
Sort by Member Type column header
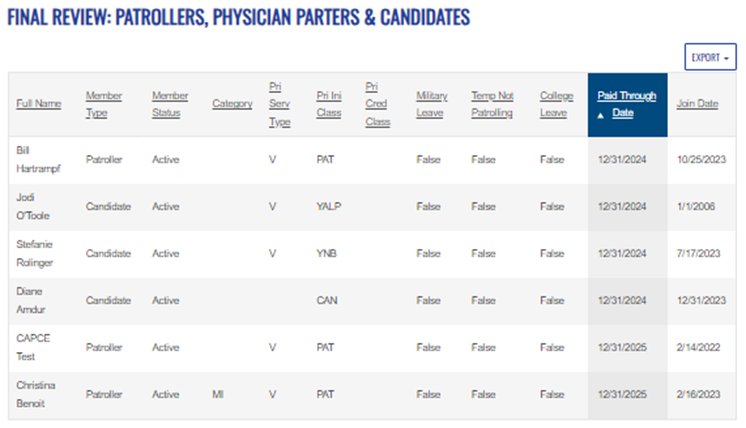103,103
